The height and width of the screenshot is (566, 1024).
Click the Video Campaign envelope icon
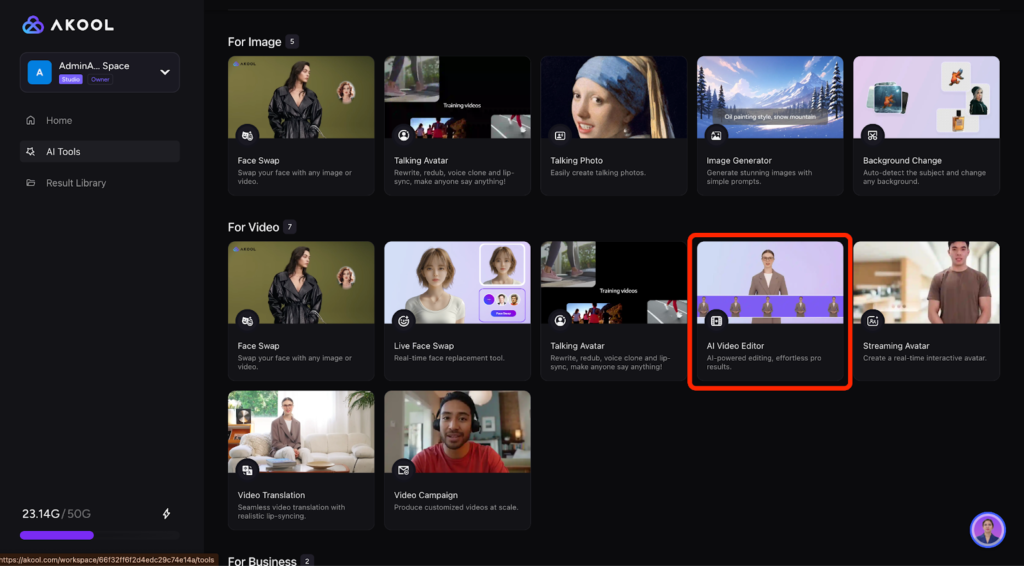click(404, 469)
